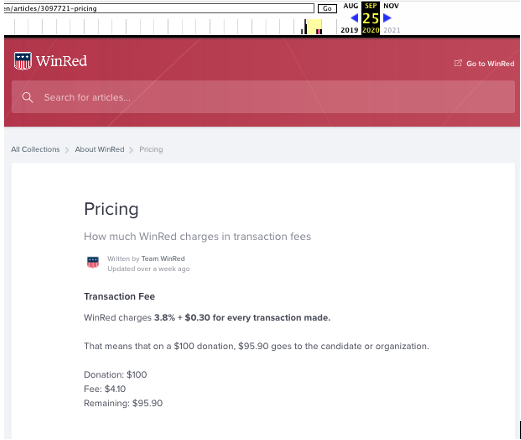This screenshot has width=521, height=440.
Task: Open the About WinRed breadcrumb
Action: pyautogui.click(x=99, y=149)
